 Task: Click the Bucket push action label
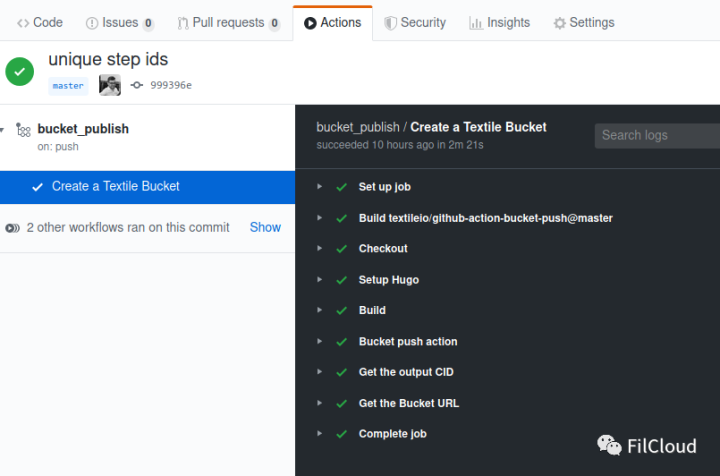(408, 342)
